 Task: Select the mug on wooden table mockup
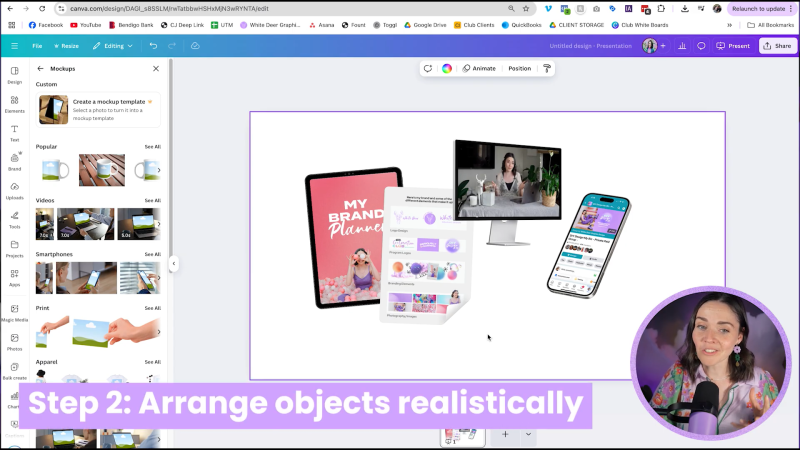click(x=102, y=170)
